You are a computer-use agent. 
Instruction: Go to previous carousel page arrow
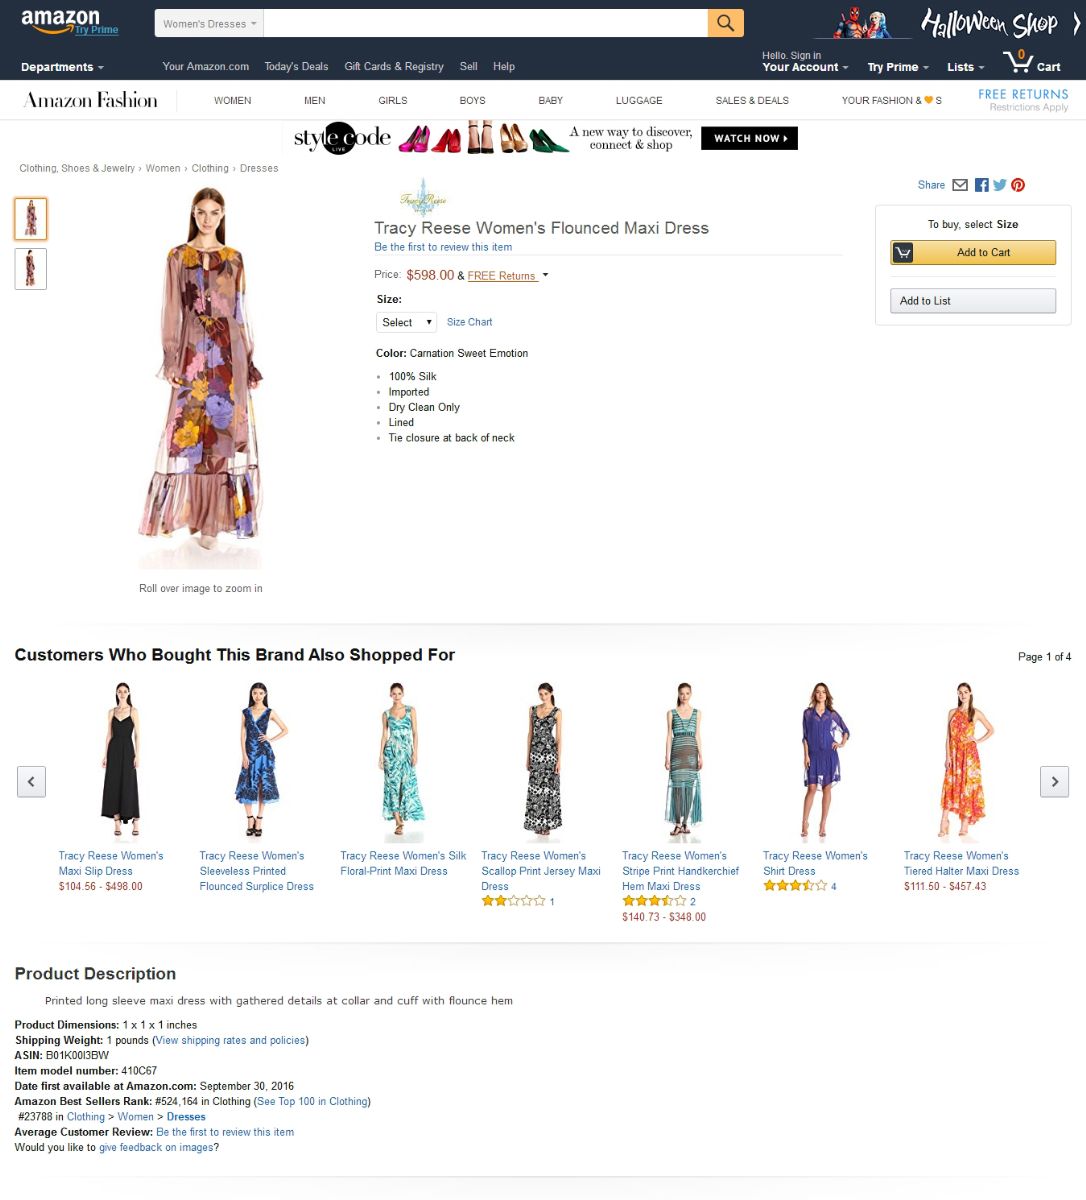pyautogui.click(x=31, y=781)
